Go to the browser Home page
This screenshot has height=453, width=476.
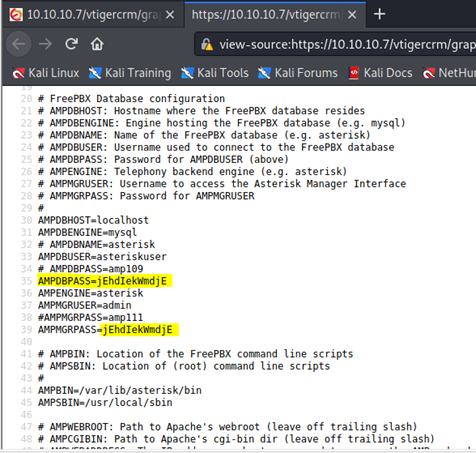[97, 44]
